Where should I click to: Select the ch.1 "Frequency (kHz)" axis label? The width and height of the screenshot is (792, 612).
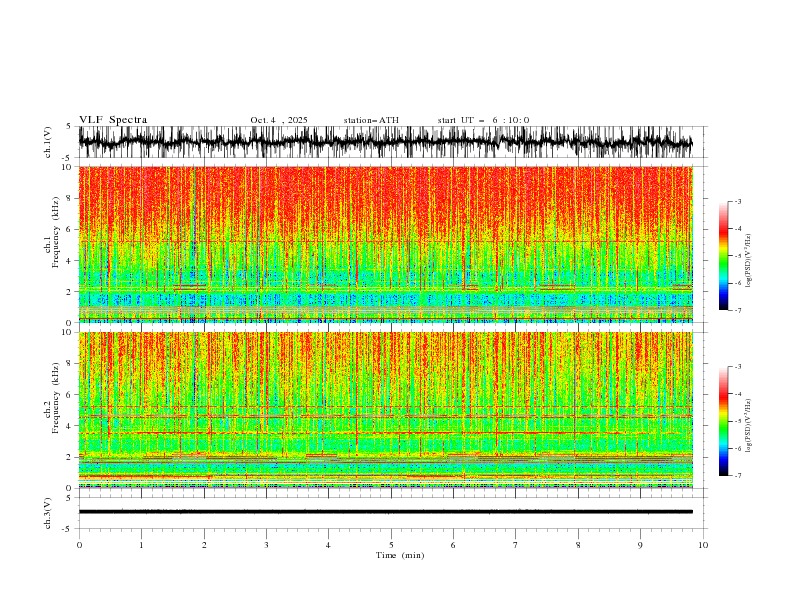(x=56, y=232)
